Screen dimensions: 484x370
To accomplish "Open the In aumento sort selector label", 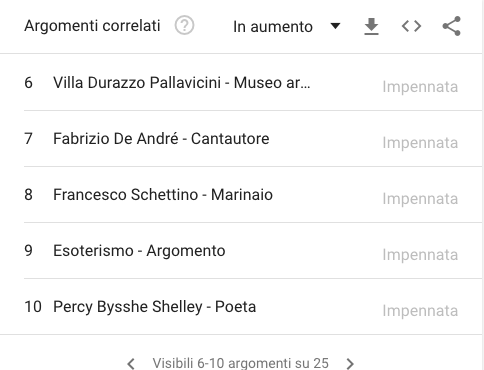I will click(273, 27).
